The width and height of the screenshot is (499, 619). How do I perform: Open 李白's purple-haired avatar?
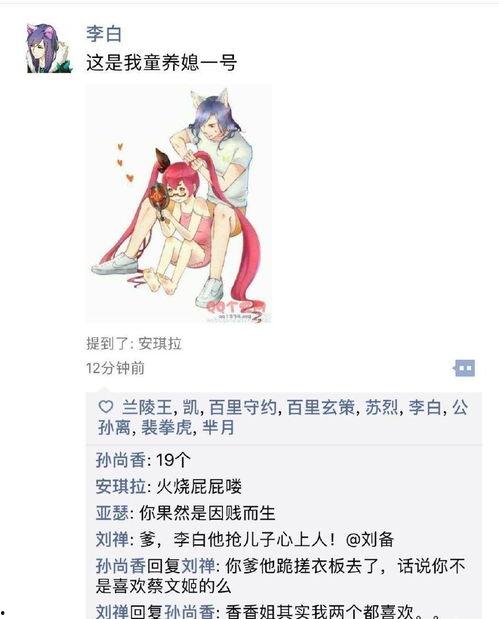[49, 49]
